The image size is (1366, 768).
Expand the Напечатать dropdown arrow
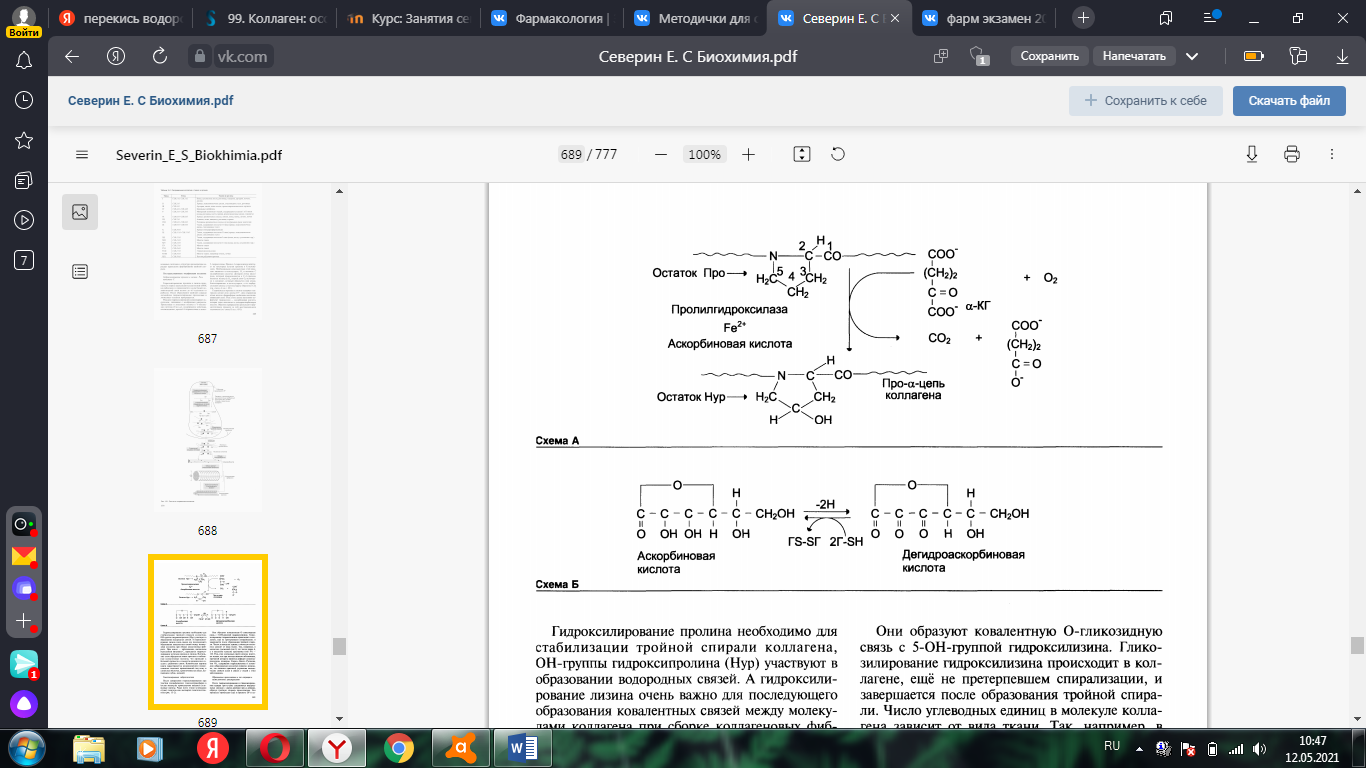pyautogui.click(x=1190, y=56)
